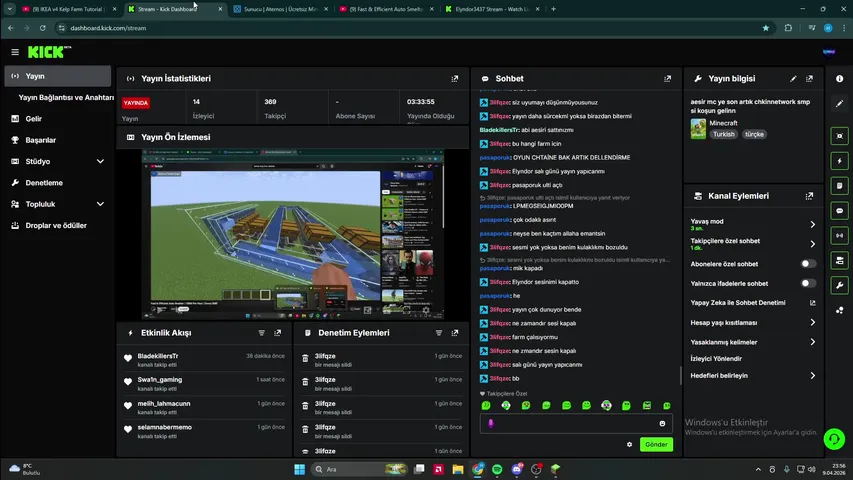Click the Minecraft category thumbnail
Image resolution: width=853 pixels, height=480 pixels.
[x=698, y=129]
